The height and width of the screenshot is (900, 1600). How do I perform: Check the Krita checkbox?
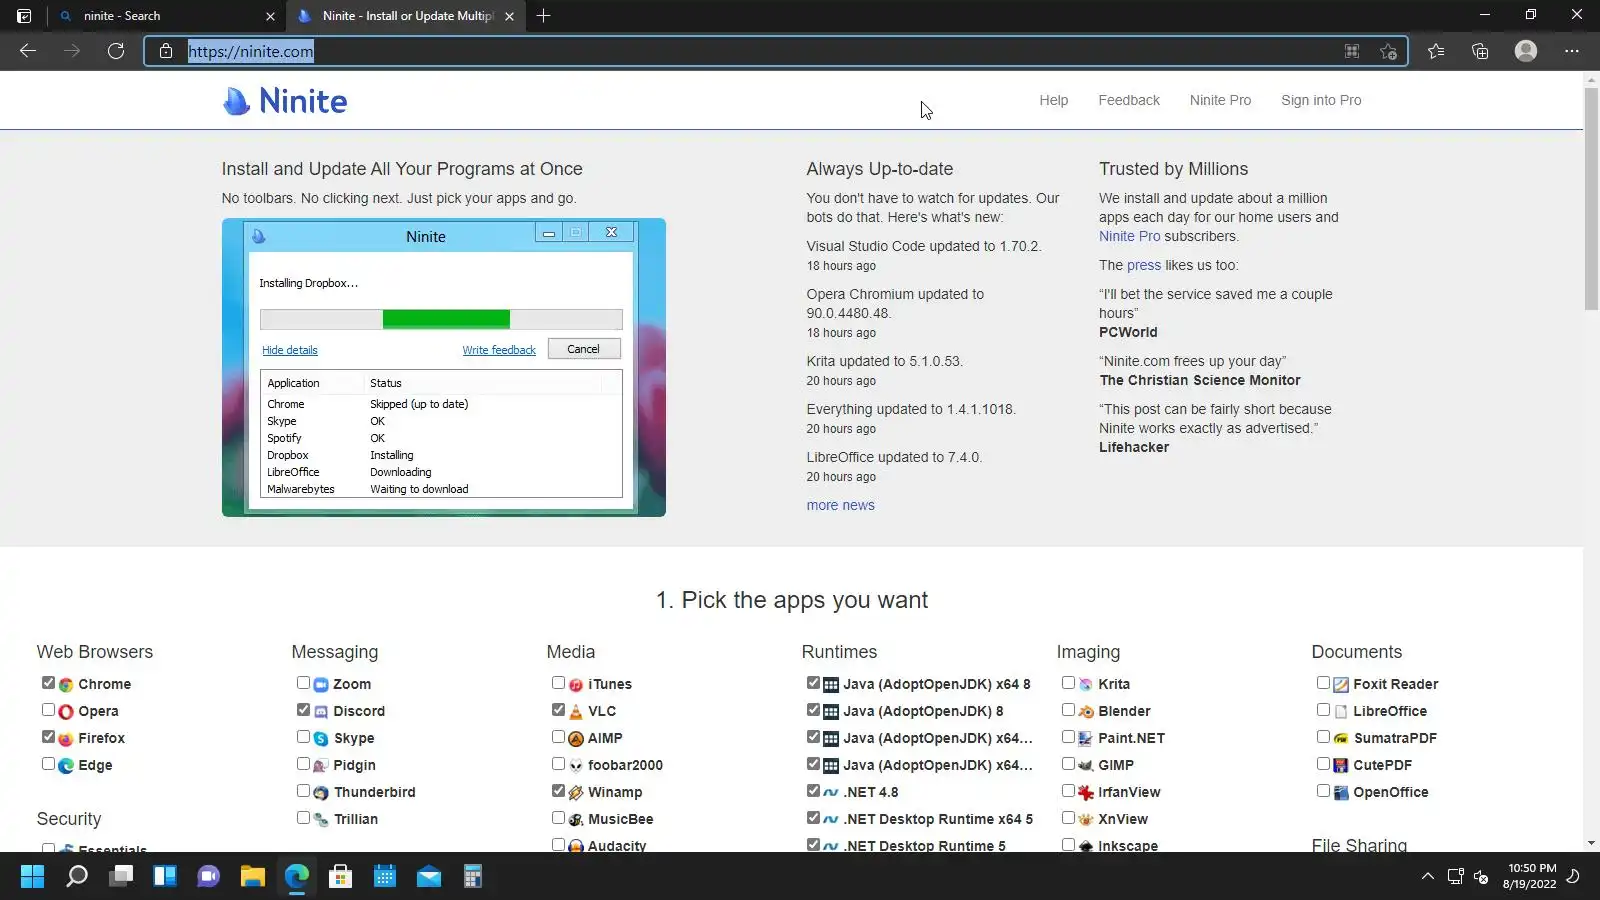click(1068, 683)
